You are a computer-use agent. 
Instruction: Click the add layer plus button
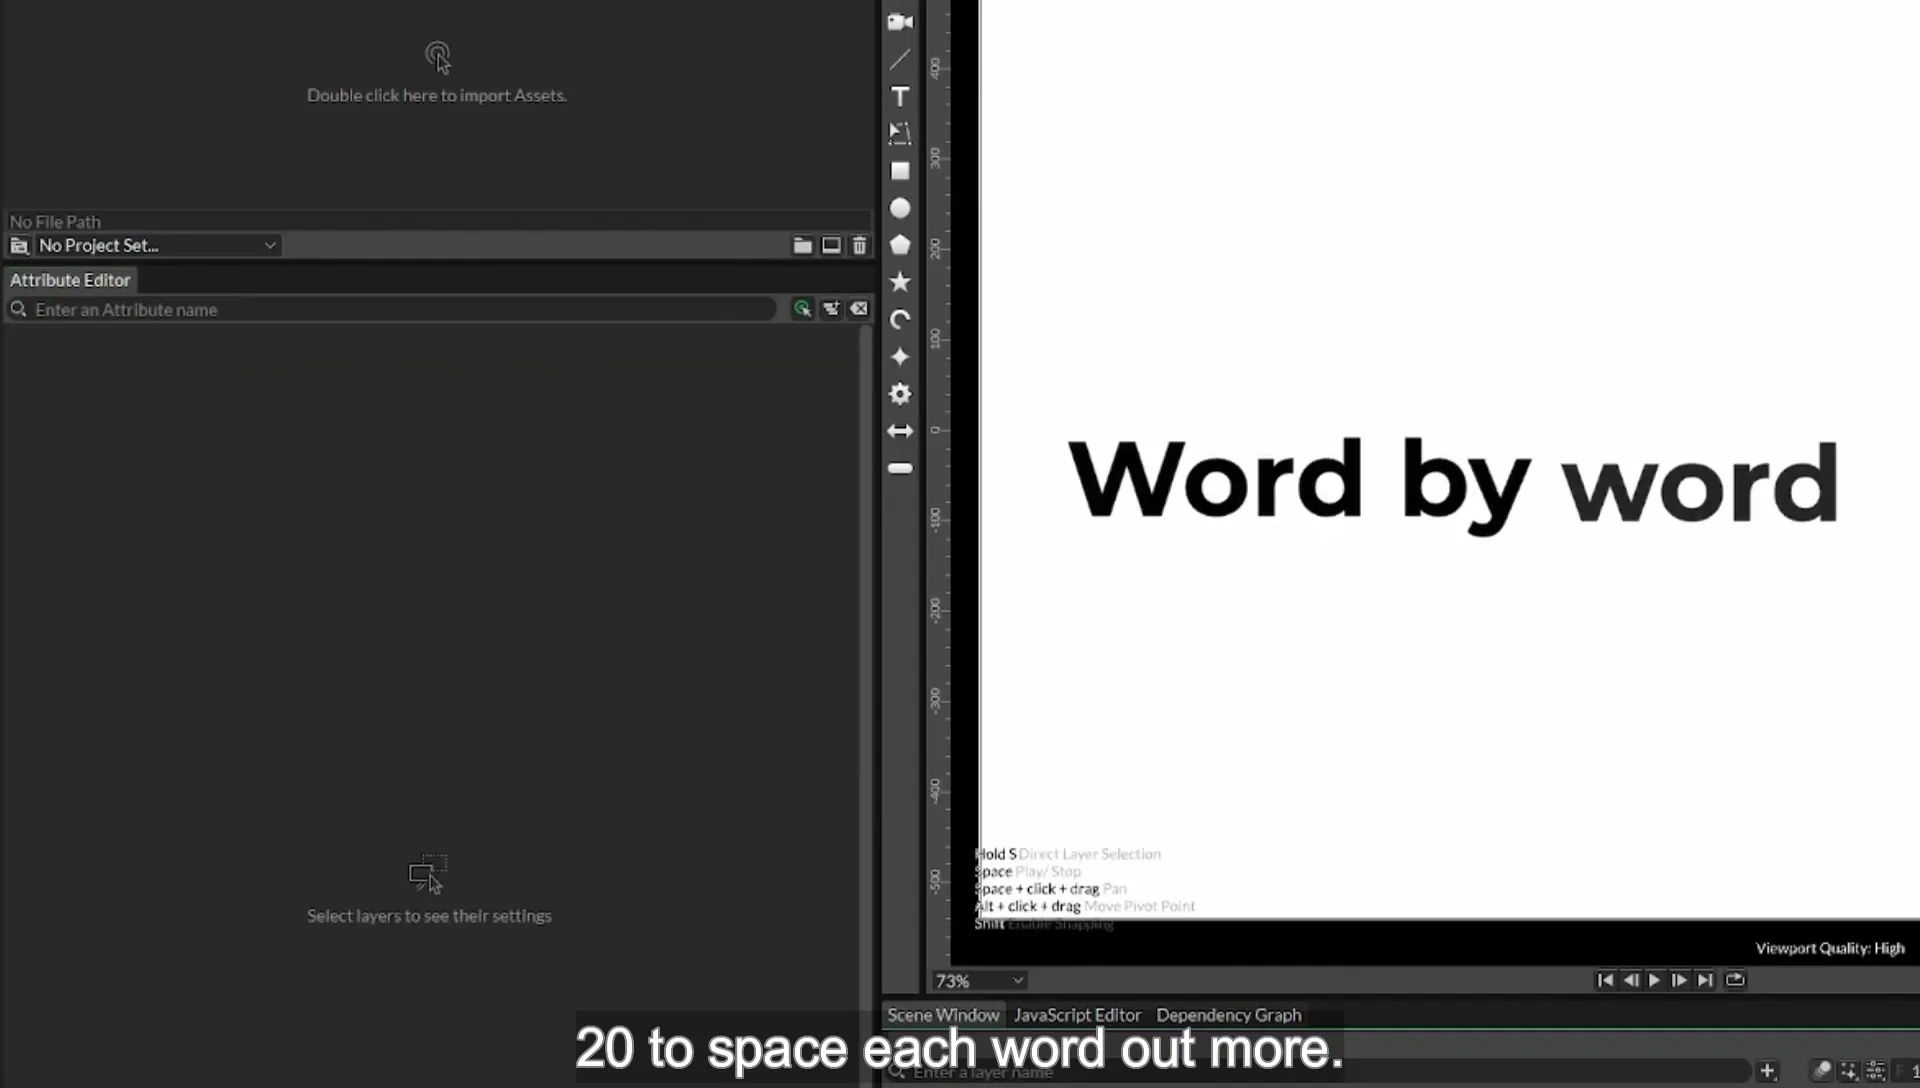(x=1767, y=1071)
